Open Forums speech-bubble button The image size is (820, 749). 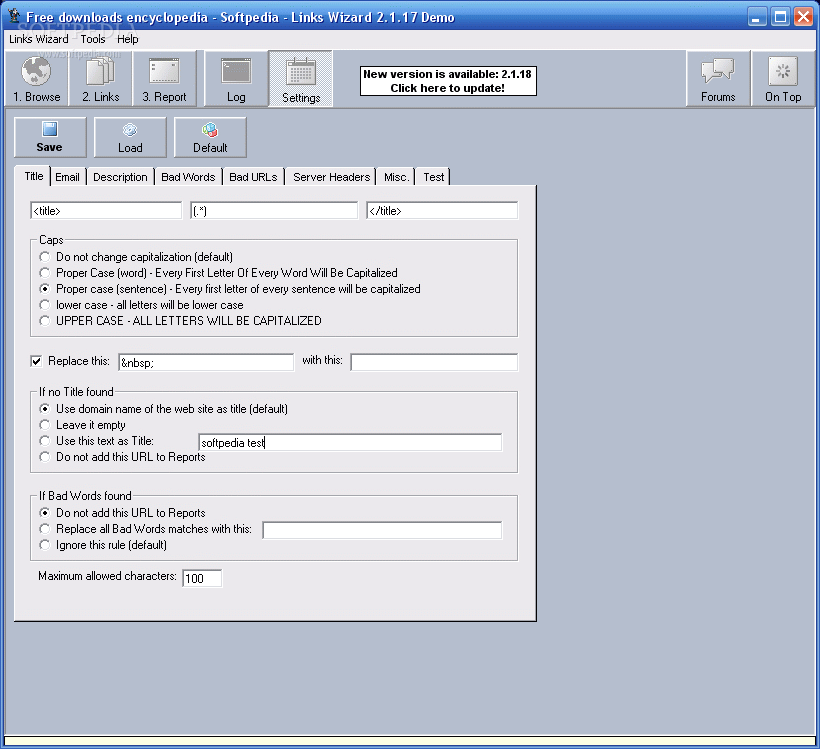coord(718,79)
